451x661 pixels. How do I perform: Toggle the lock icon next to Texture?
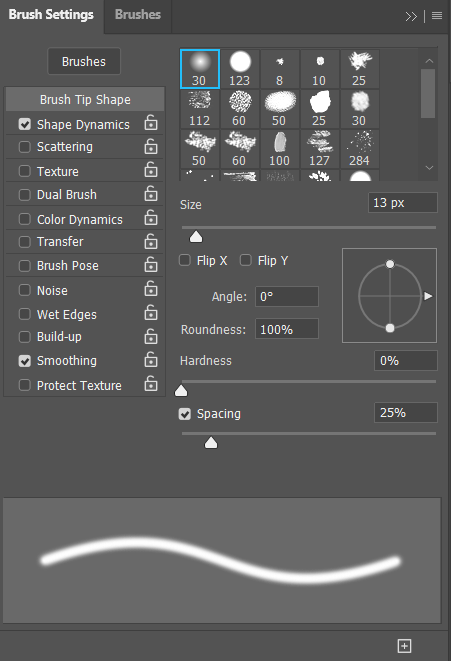(151, 169)
